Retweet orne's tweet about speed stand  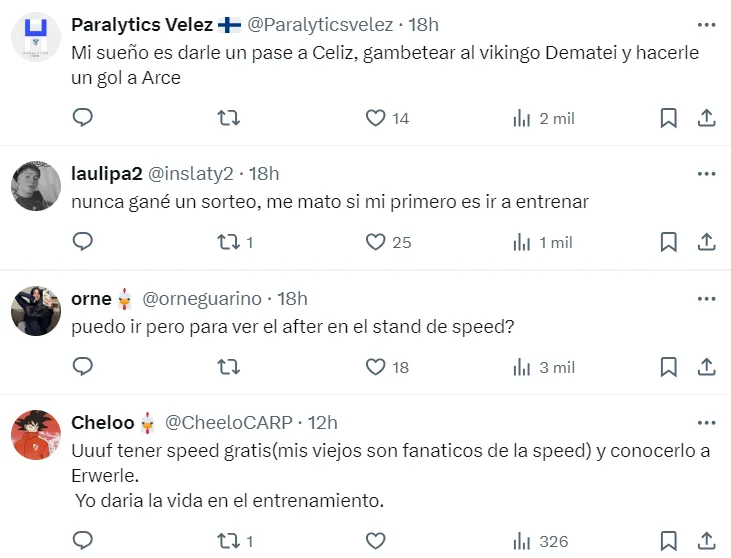click(228, 367)
